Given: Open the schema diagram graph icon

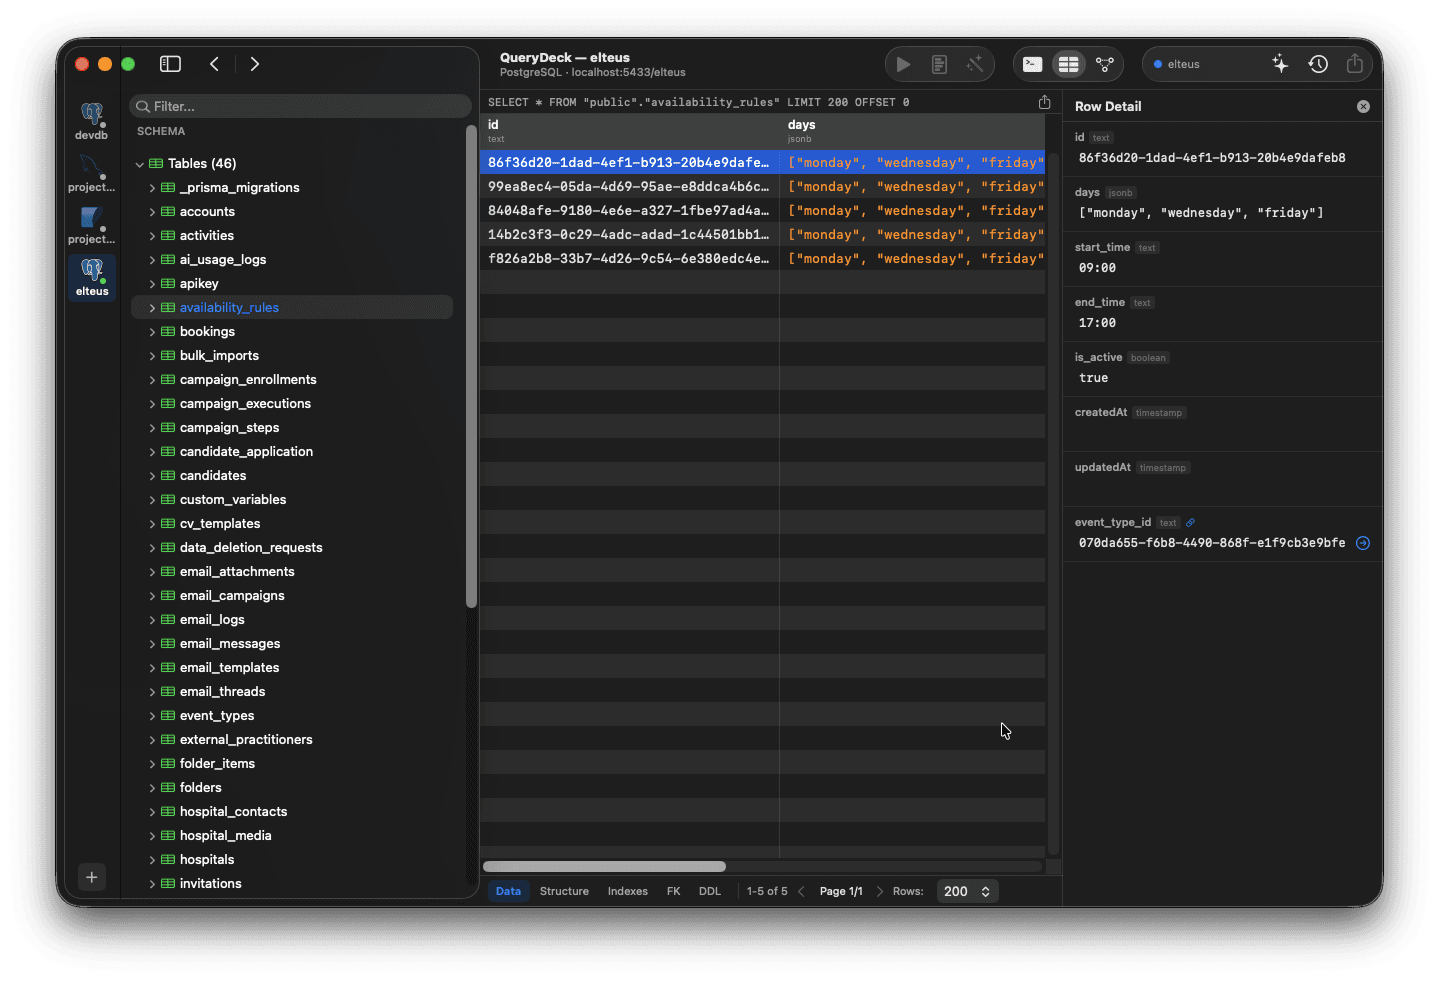Looking at the screenshot, I should (x=1104, y=64).
